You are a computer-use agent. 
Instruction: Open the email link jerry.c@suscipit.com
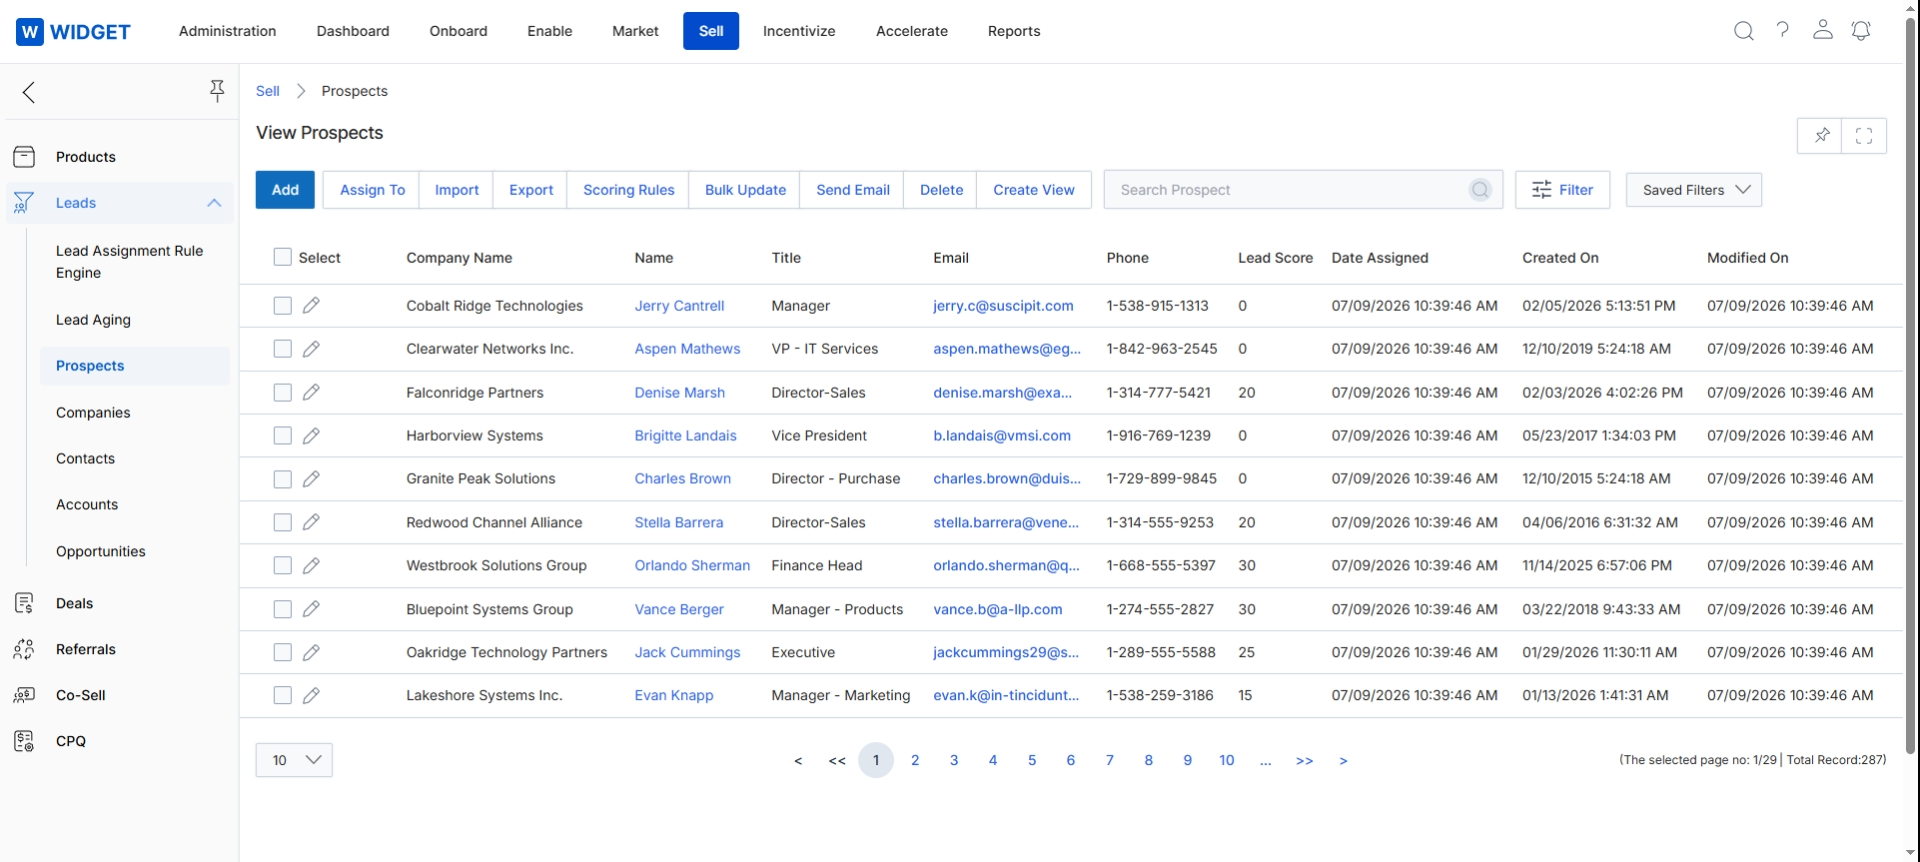pyautogui.click(x=1003, y=306)
